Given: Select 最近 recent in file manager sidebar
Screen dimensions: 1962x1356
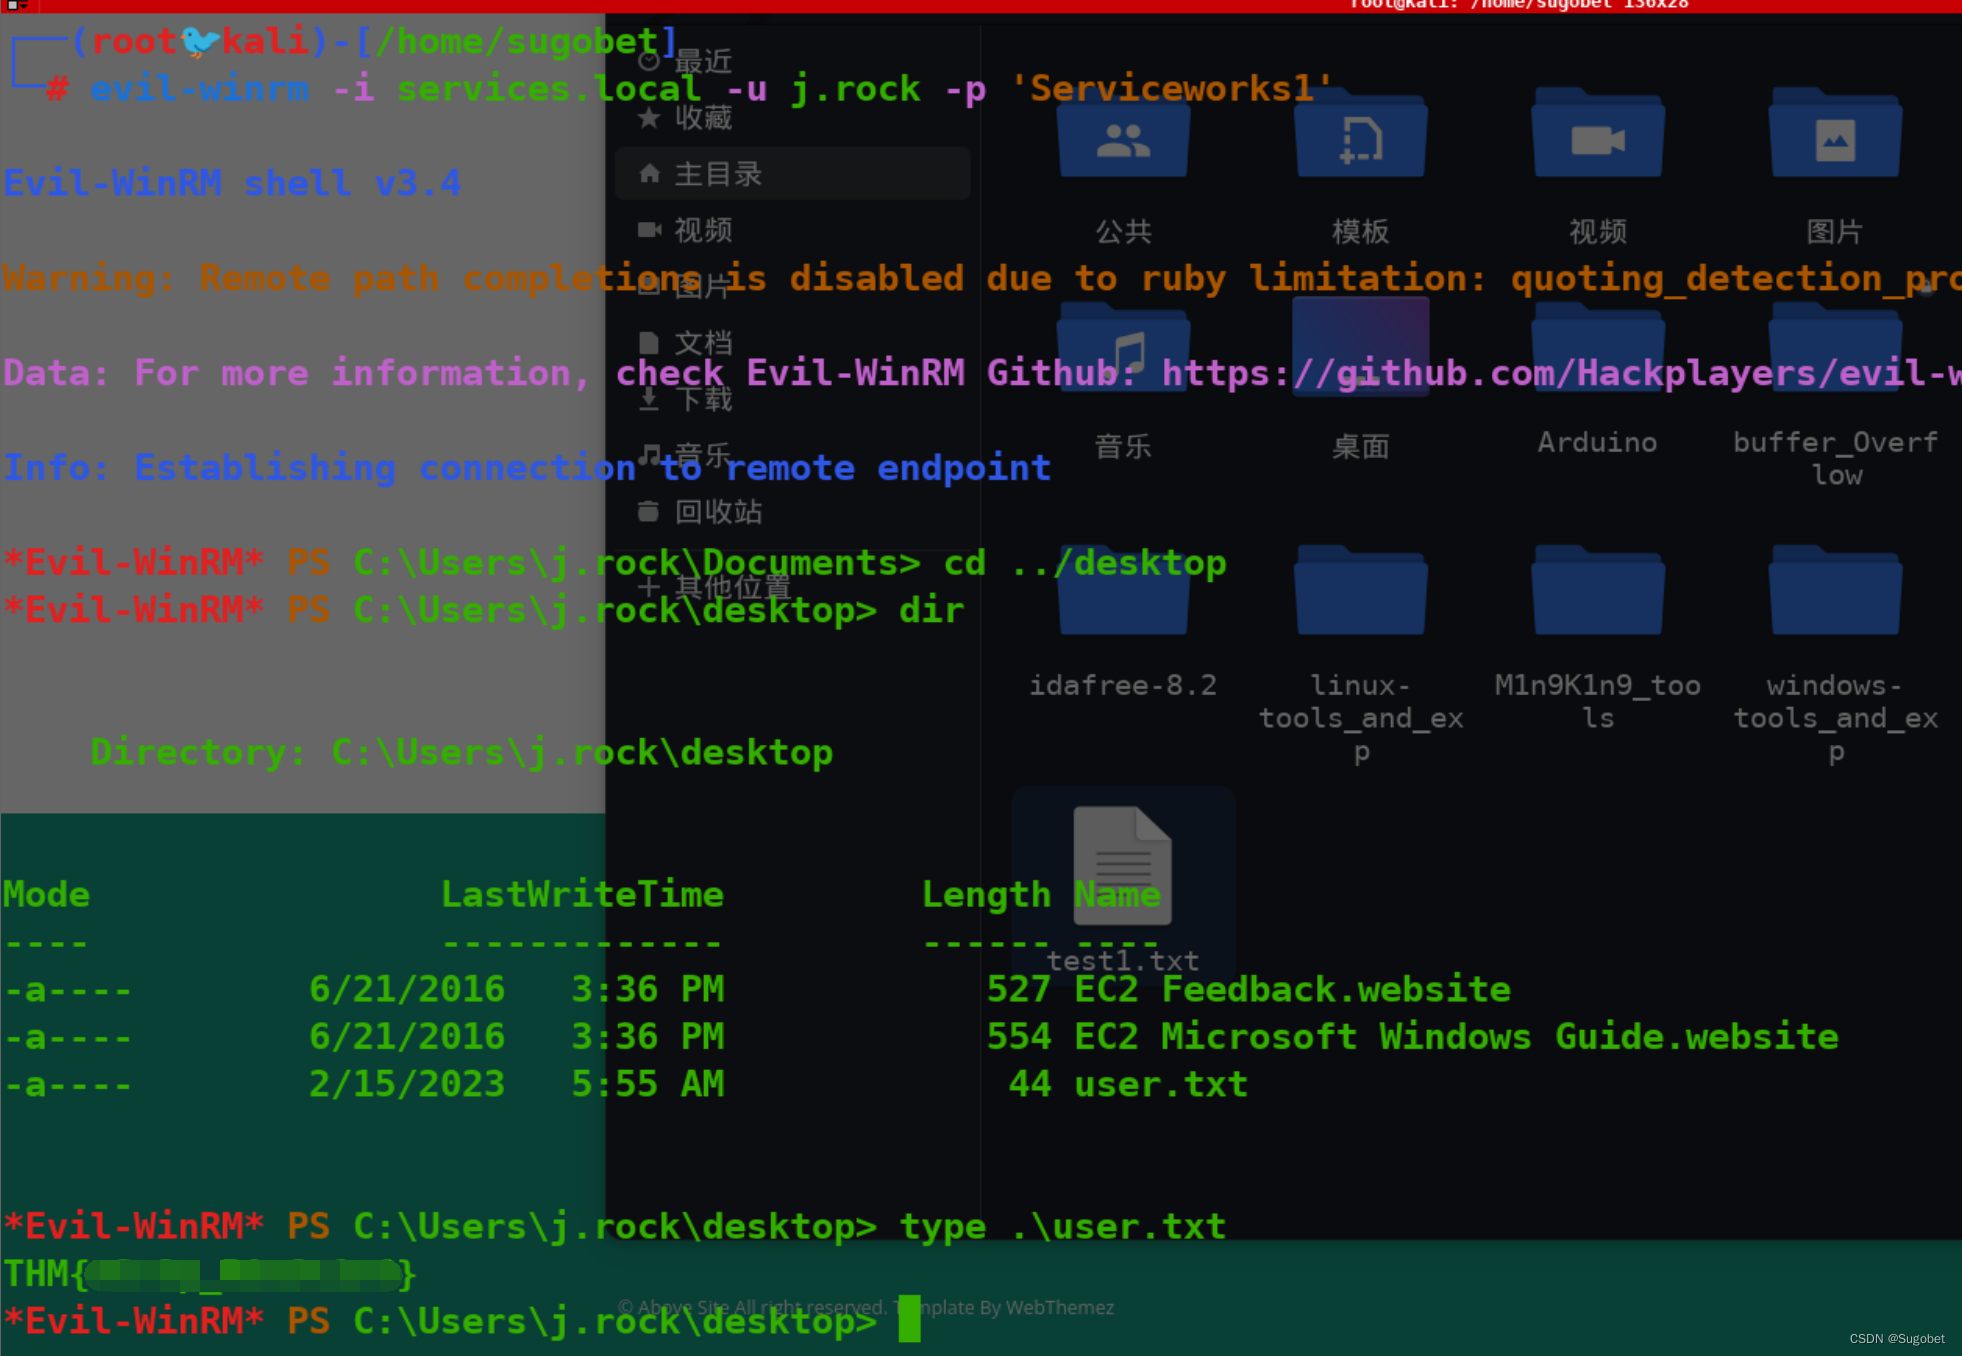Looking at the screenshot, I should [x=793, y=61].
